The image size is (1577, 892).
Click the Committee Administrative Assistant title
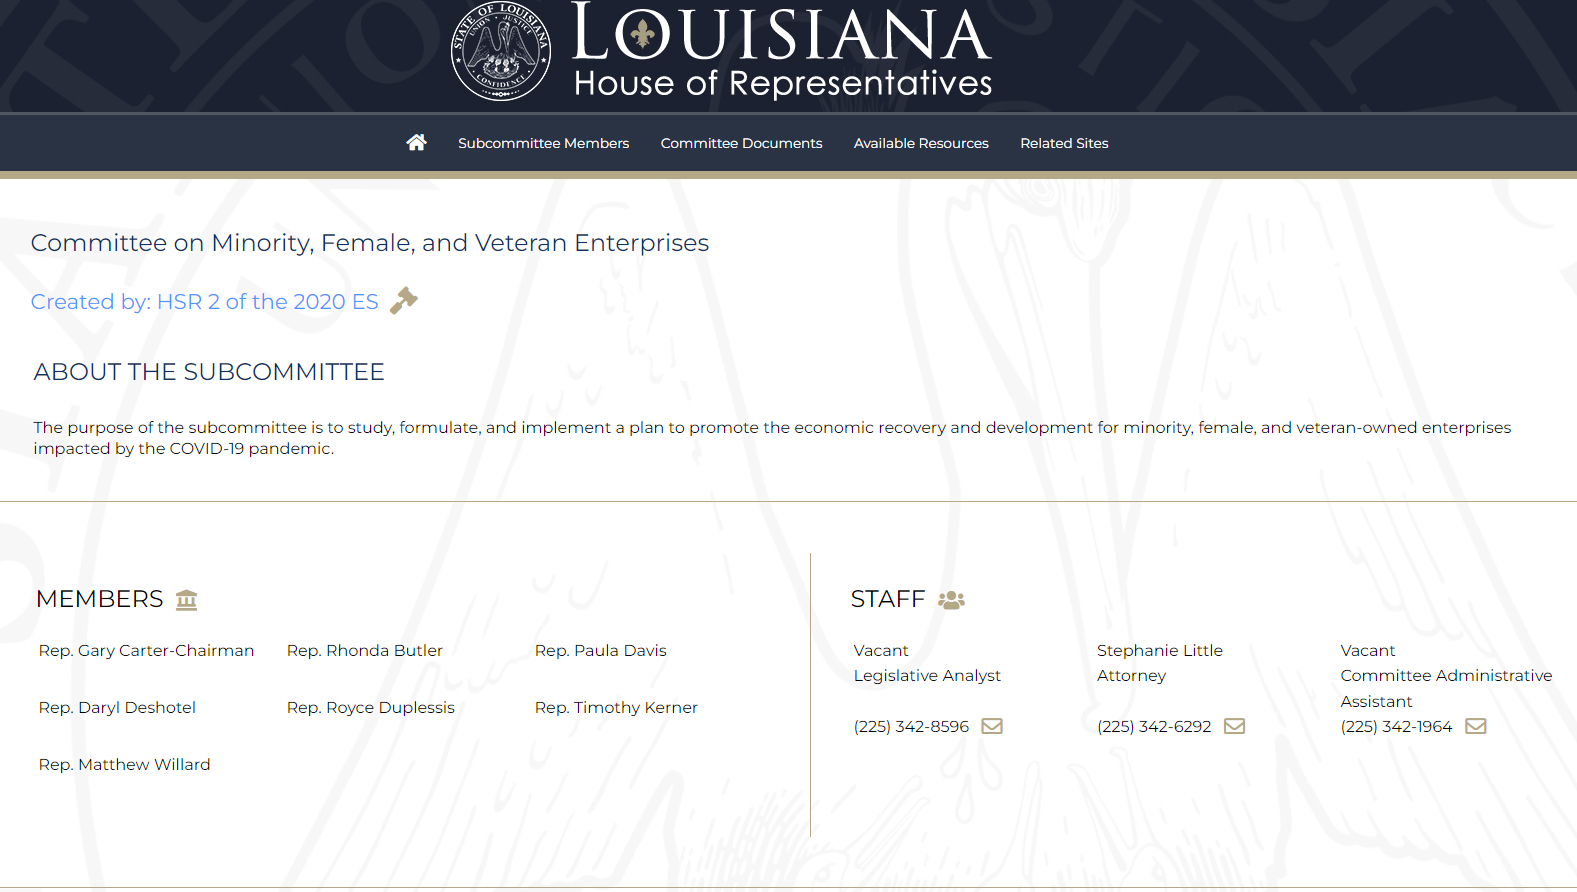coord(1447,688)
